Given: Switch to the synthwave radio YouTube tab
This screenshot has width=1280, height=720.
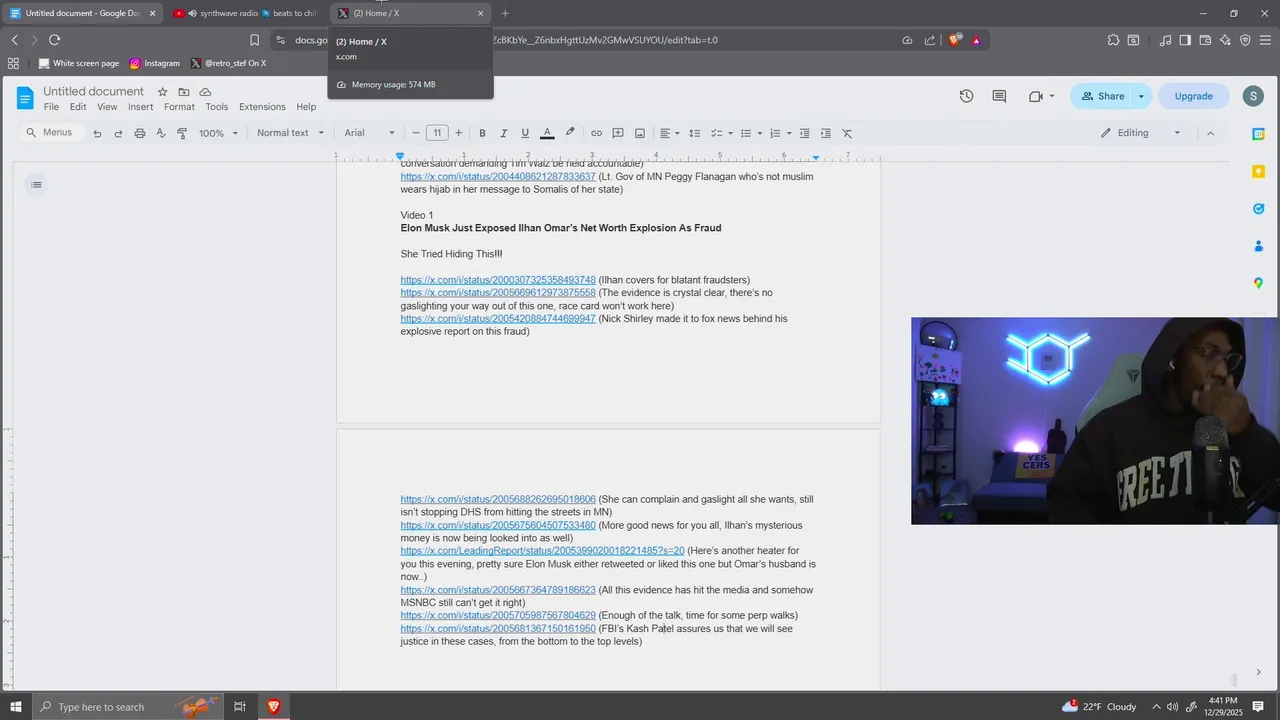Looking at the screenshot, I should 245,13.
